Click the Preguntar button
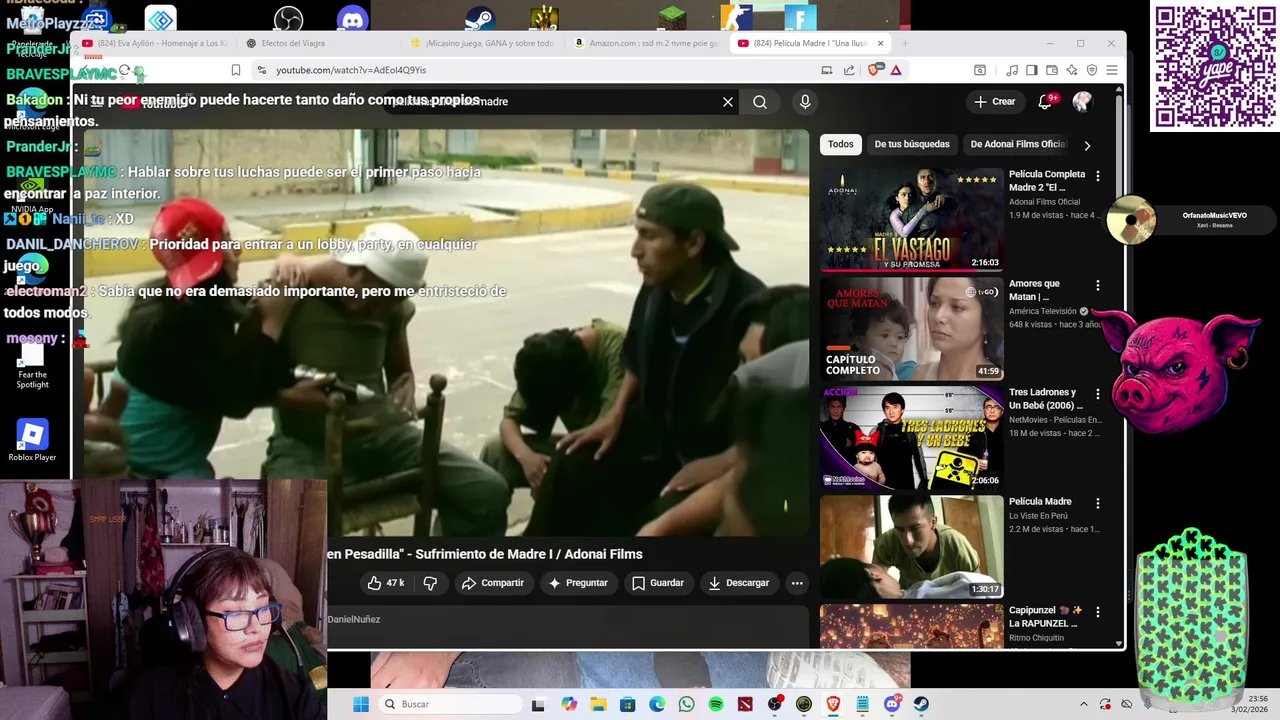Viewport: 1280px width, 720px height. pyautogui.click(x=578, y=583)
